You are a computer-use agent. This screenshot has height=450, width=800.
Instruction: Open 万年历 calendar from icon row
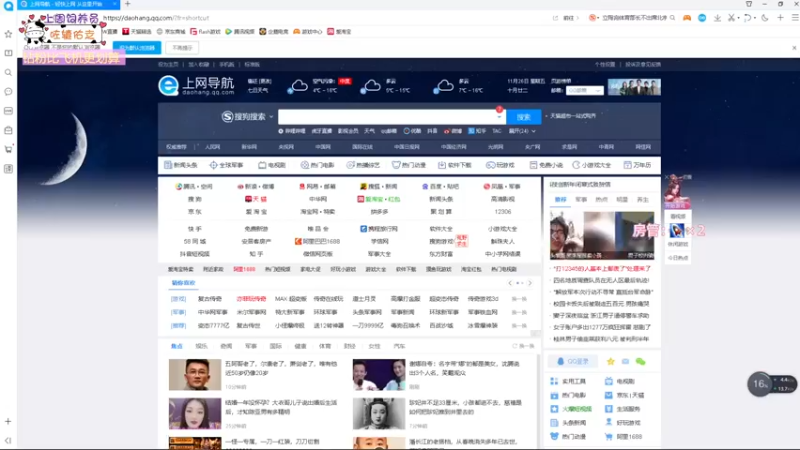(638, 165)
